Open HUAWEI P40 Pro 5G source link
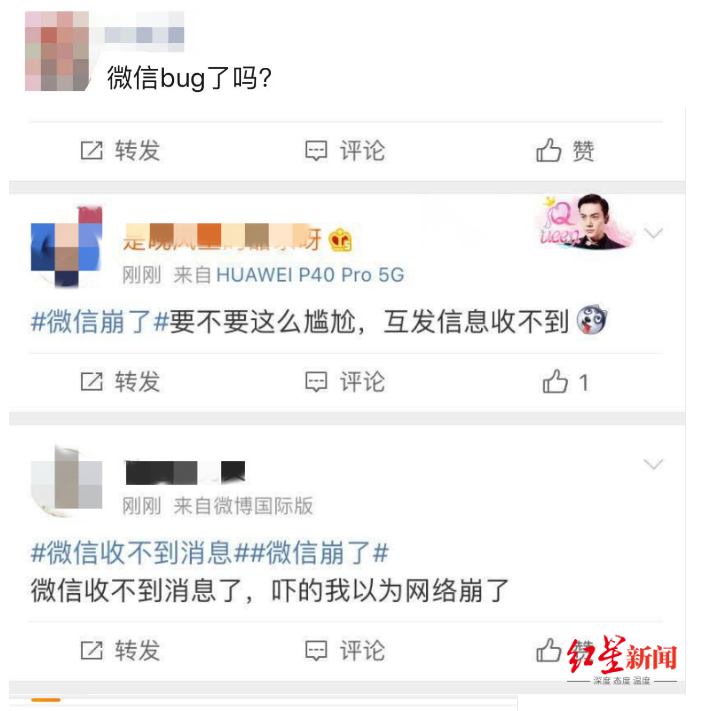This screenshot has width=721, height=711. 310,275
